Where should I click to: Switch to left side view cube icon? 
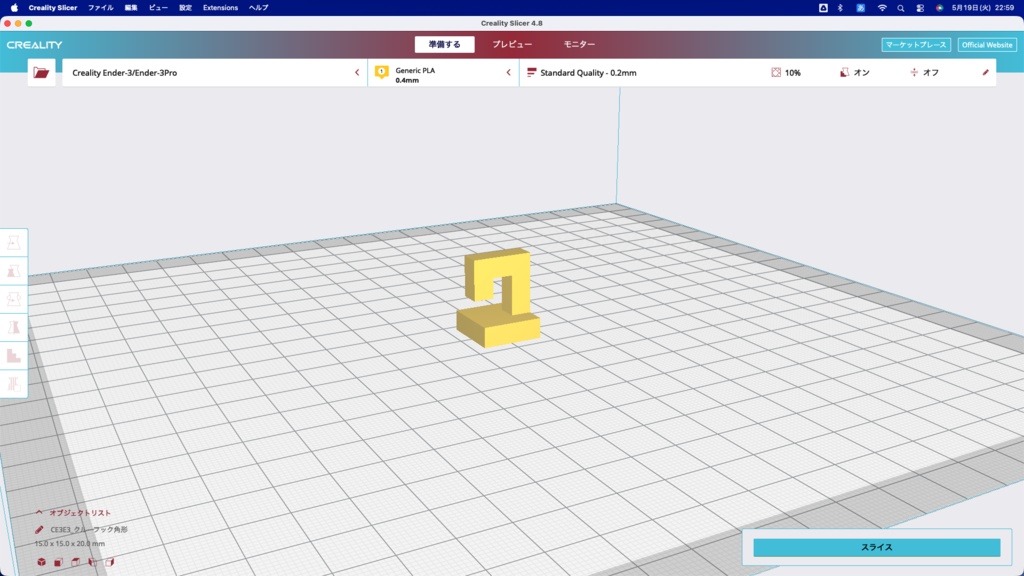(92, 562)
